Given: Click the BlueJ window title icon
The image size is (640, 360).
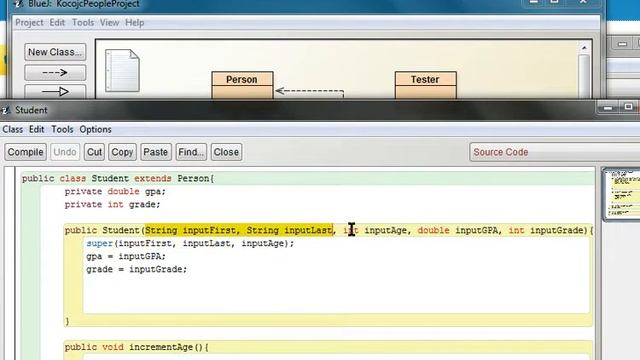Looking at the screenshot, I should [x=18, y=4].
